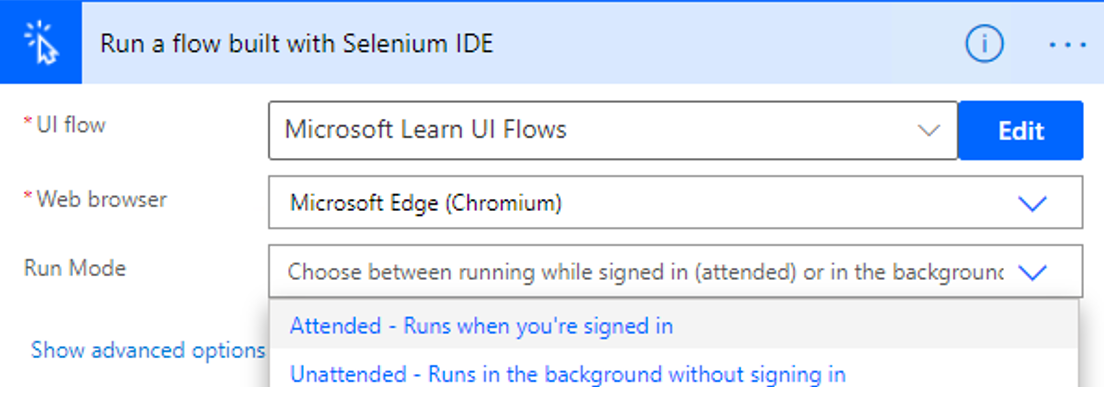
Task: Click the Microsoft Edge (Chromium) selection box
Action: (675, 203)
